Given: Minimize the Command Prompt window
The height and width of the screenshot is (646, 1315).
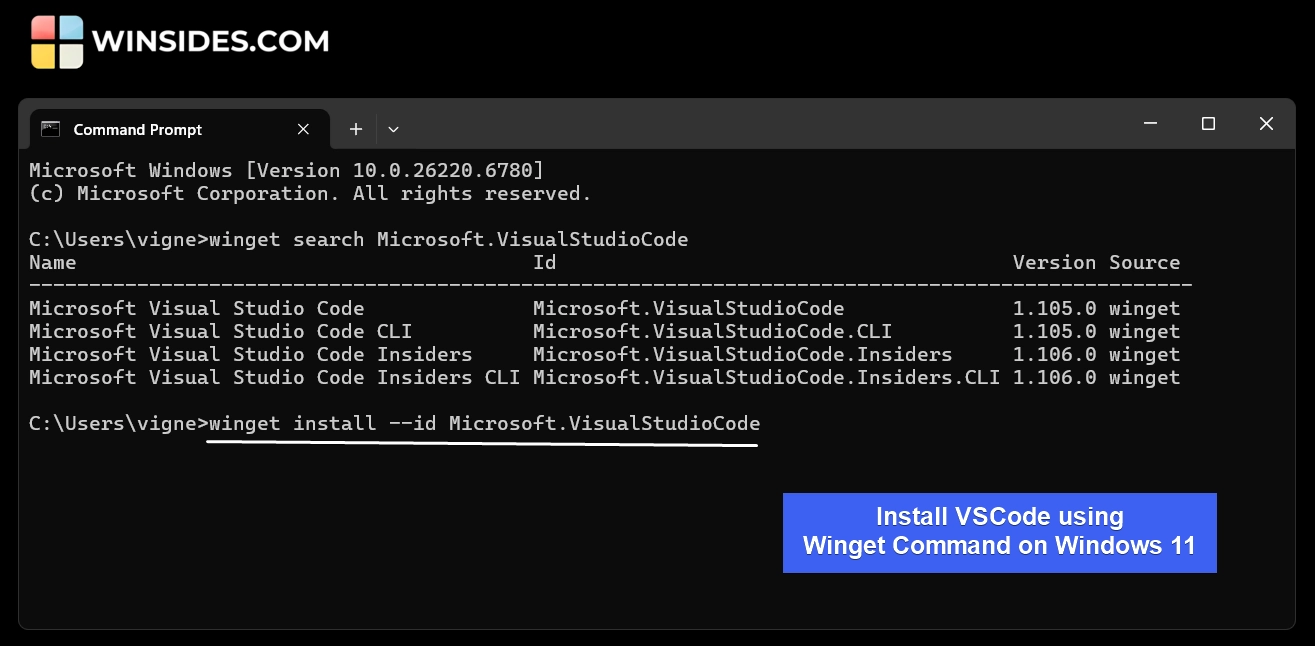Looking at the screenshot, I should (1150, 124).
